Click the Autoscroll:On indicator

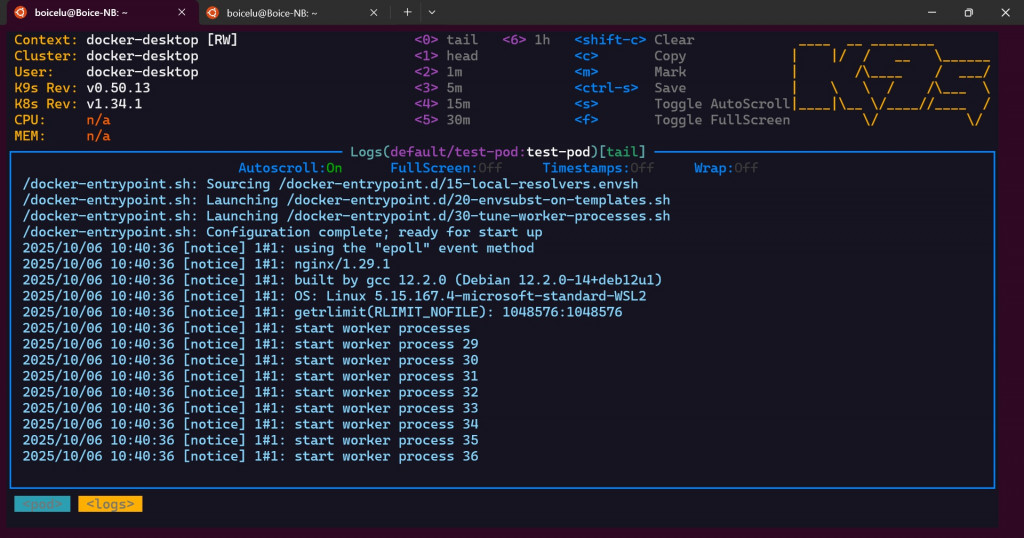pyautogui.click(x=290, y=168)
